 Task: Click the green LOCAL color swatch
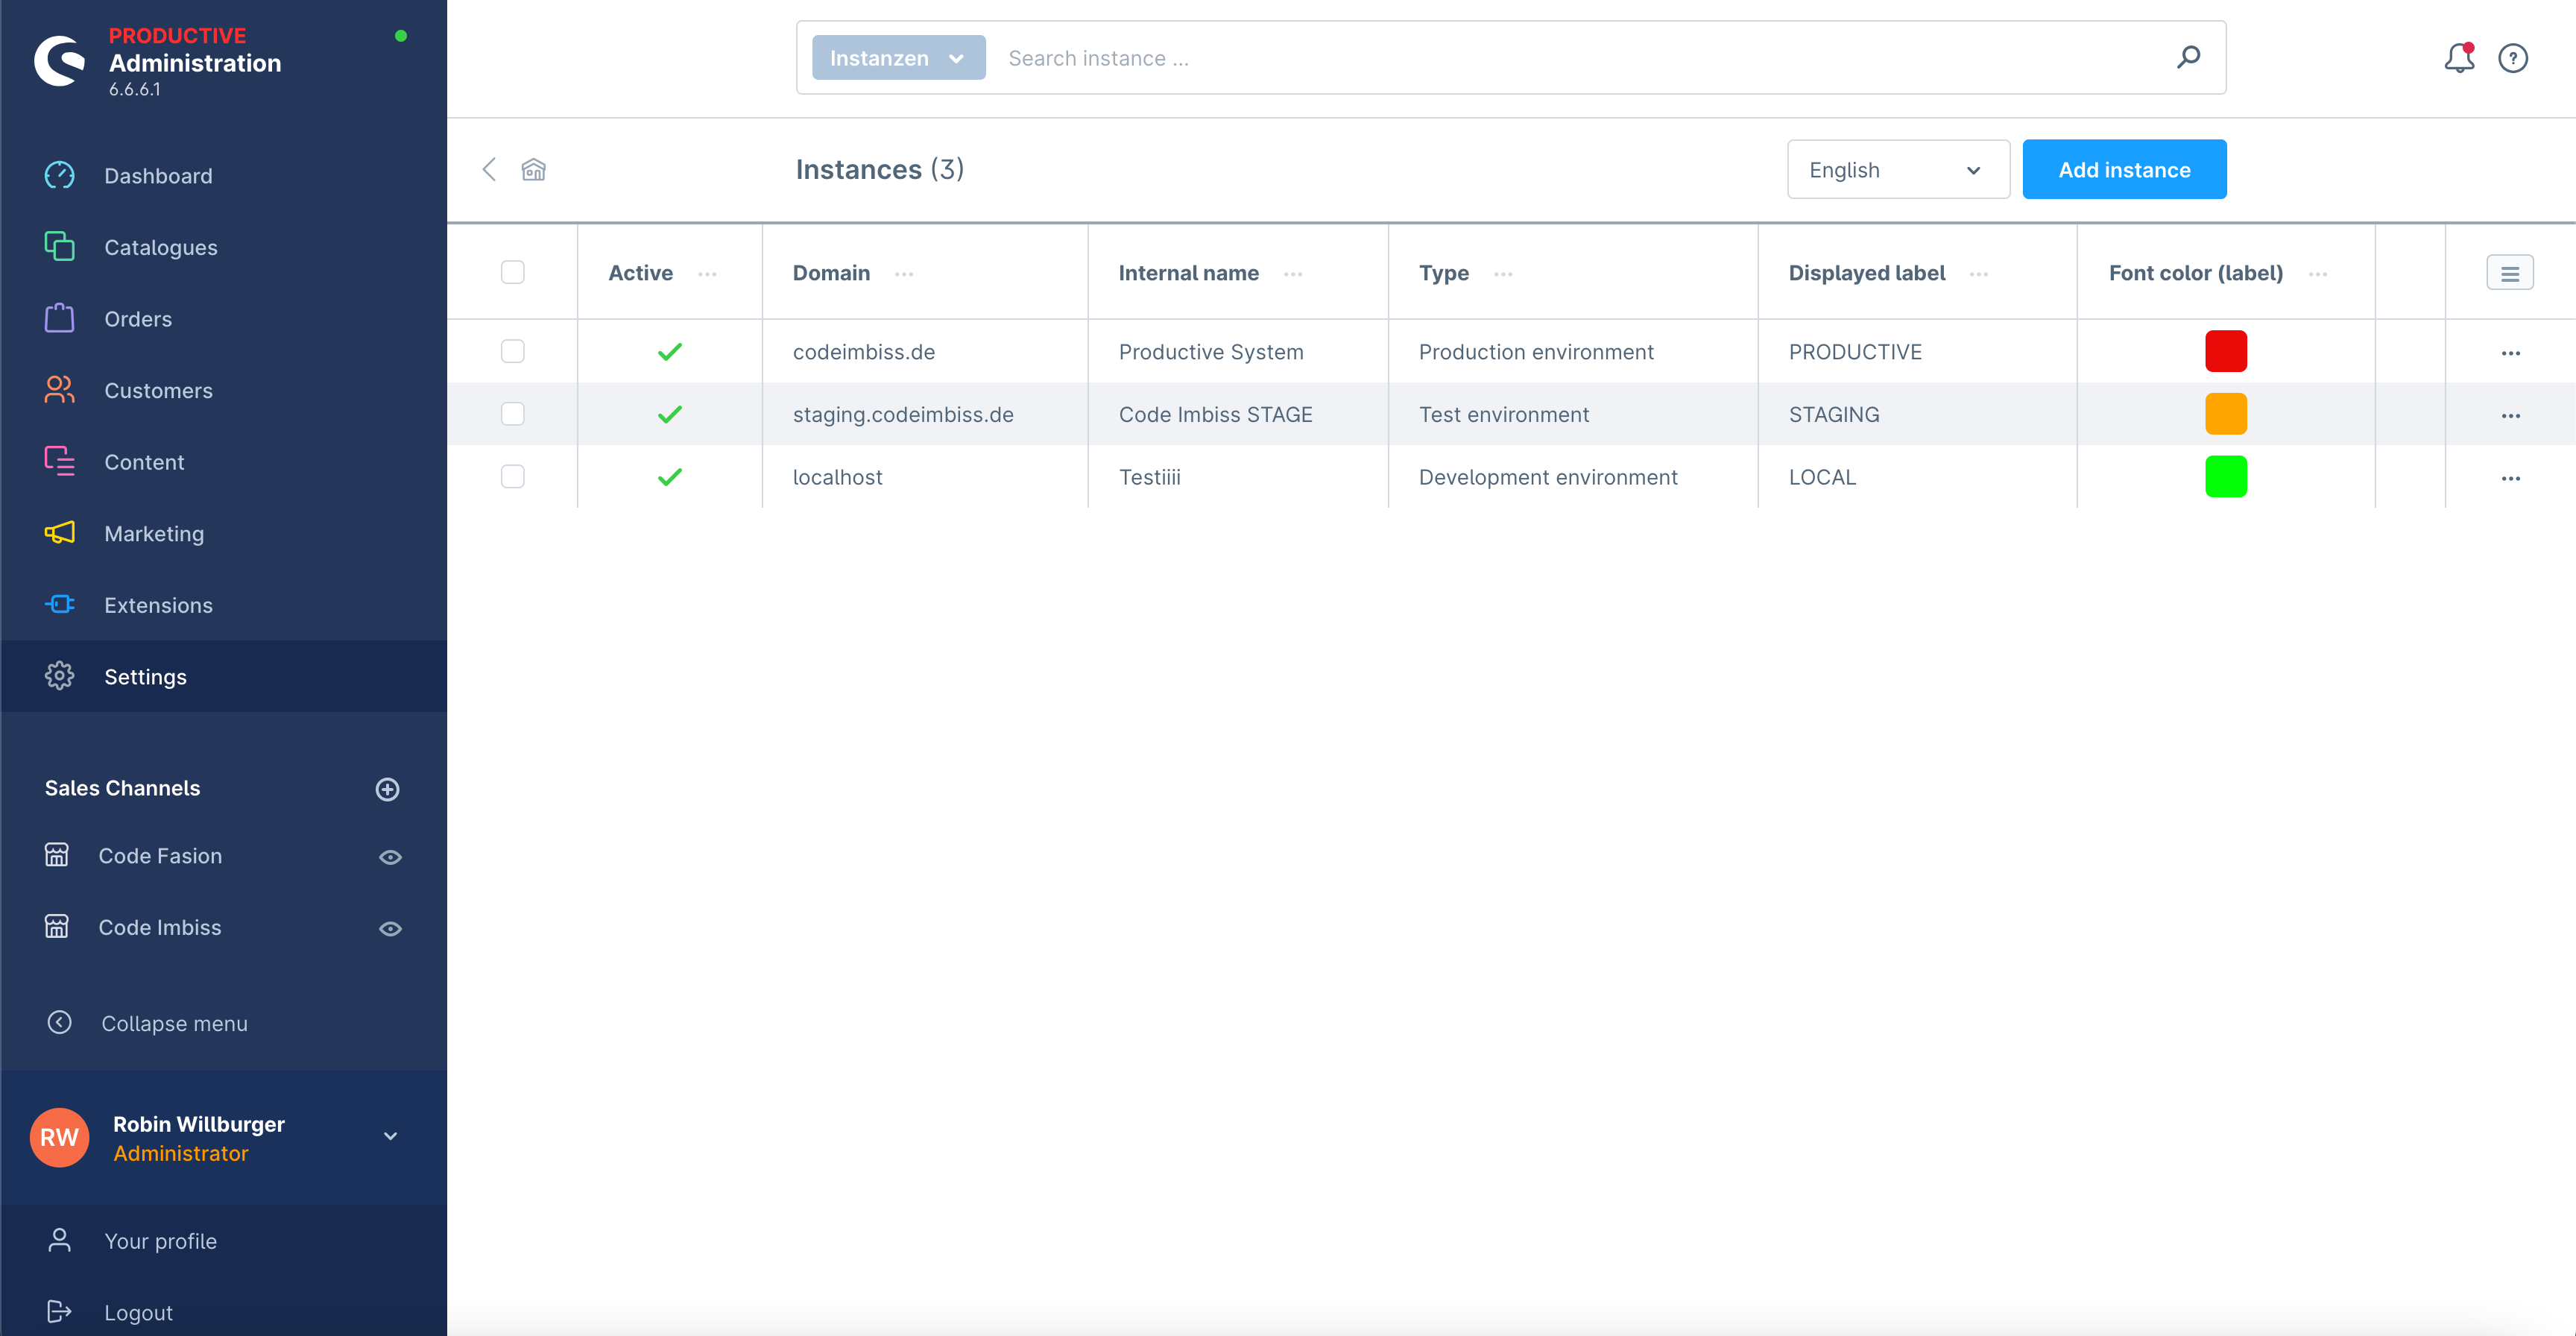(x=2226, y=476)
